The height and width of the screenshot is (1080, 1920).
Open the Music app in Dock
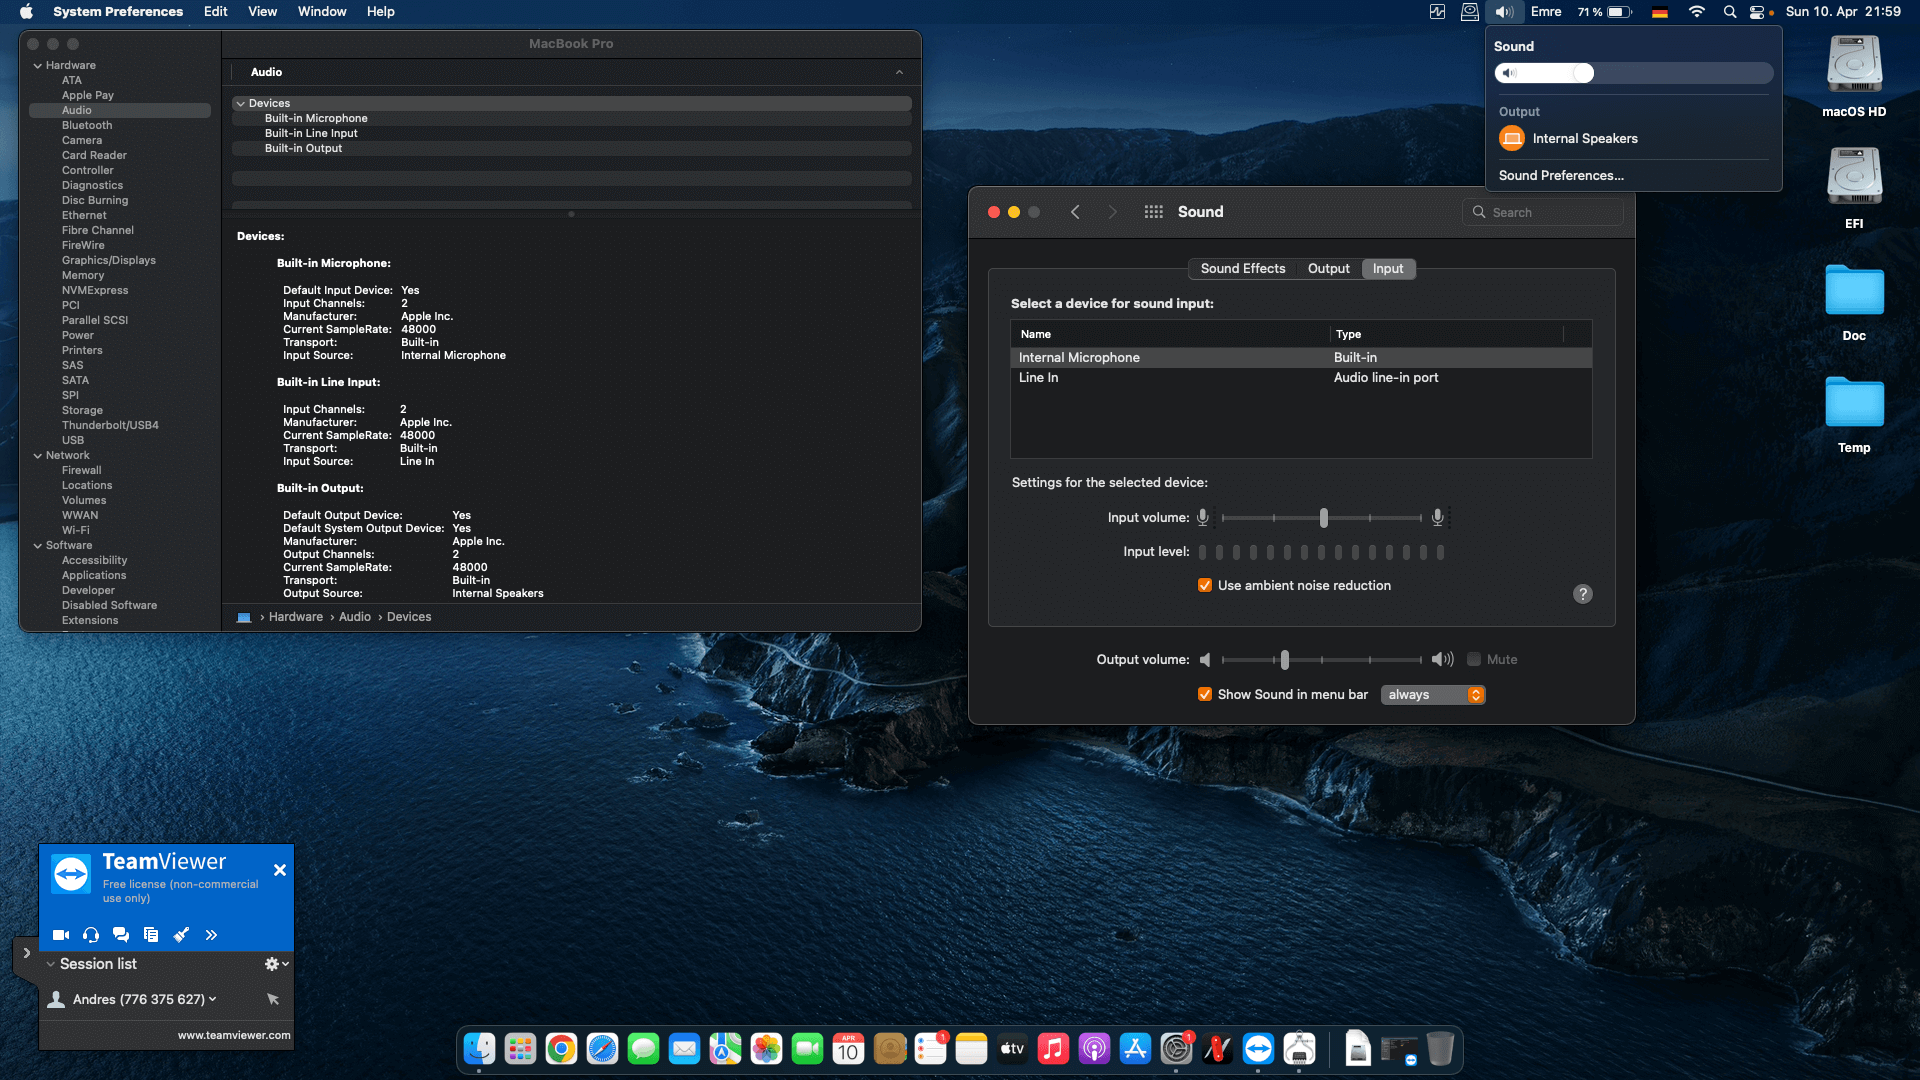tap(1053, 1049)
